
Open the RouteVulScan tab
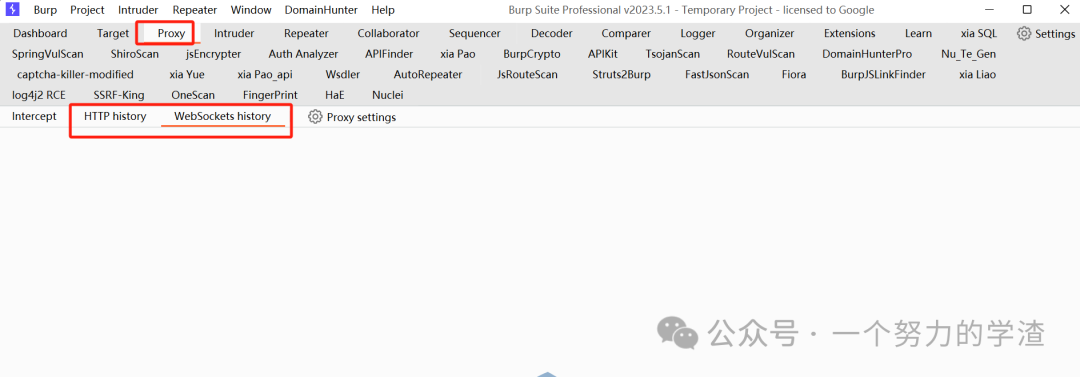(x=761, y=54)
